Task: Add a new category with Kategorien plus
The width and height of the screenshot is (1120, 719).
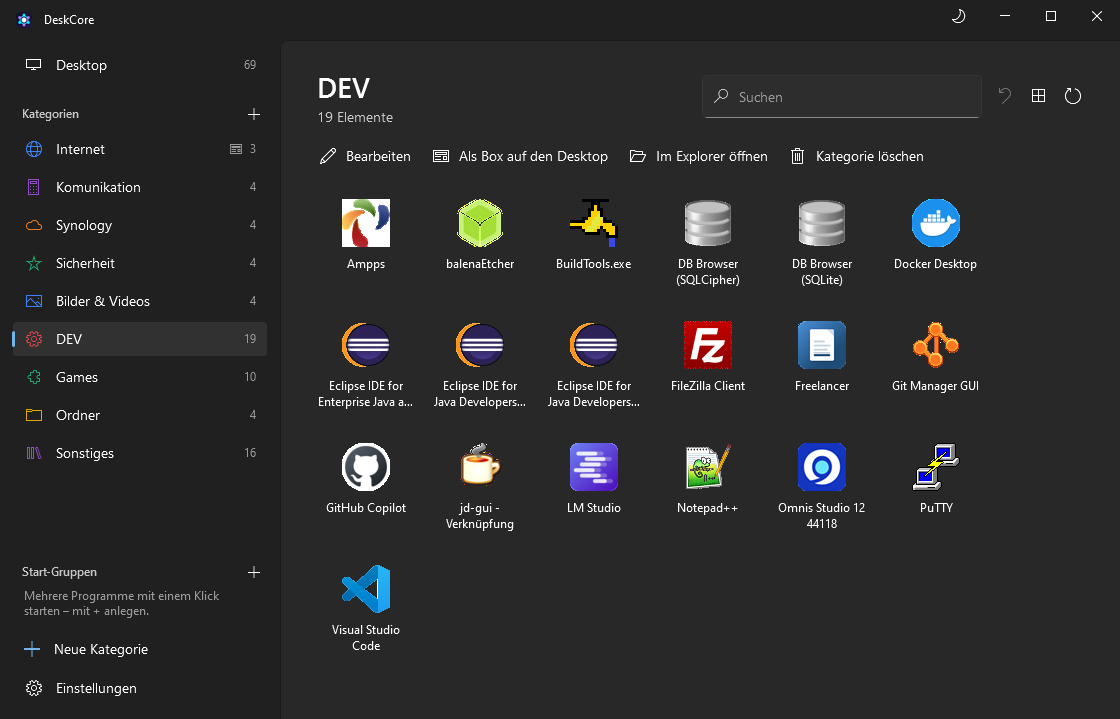Action: (x=254, y=114)
